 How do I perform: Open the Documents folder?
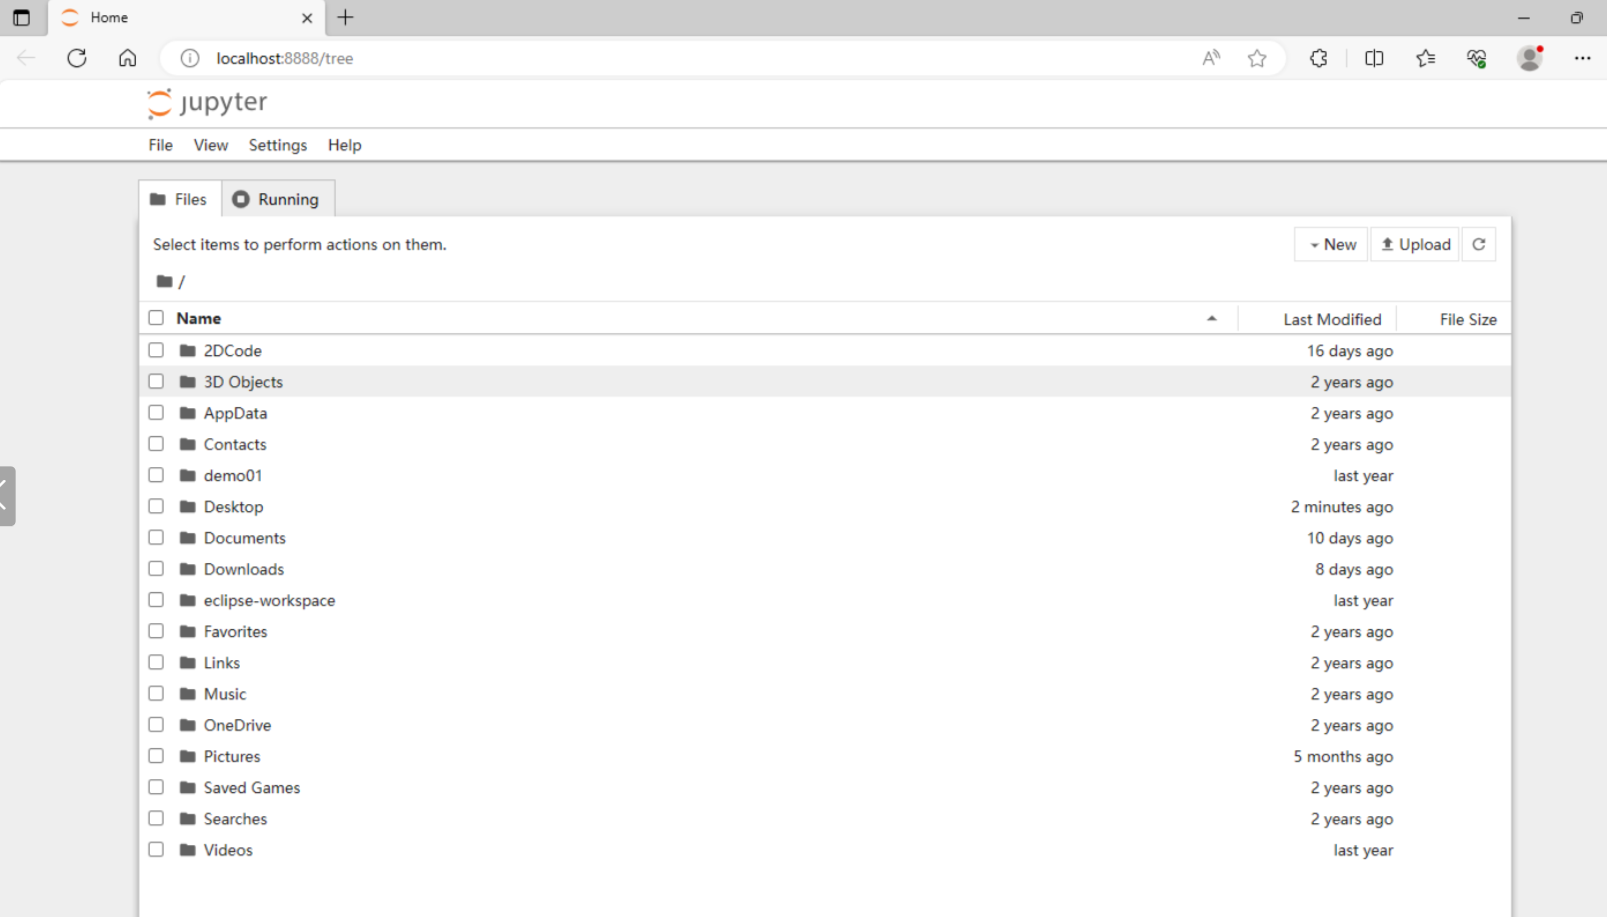[x=244, y=538]
